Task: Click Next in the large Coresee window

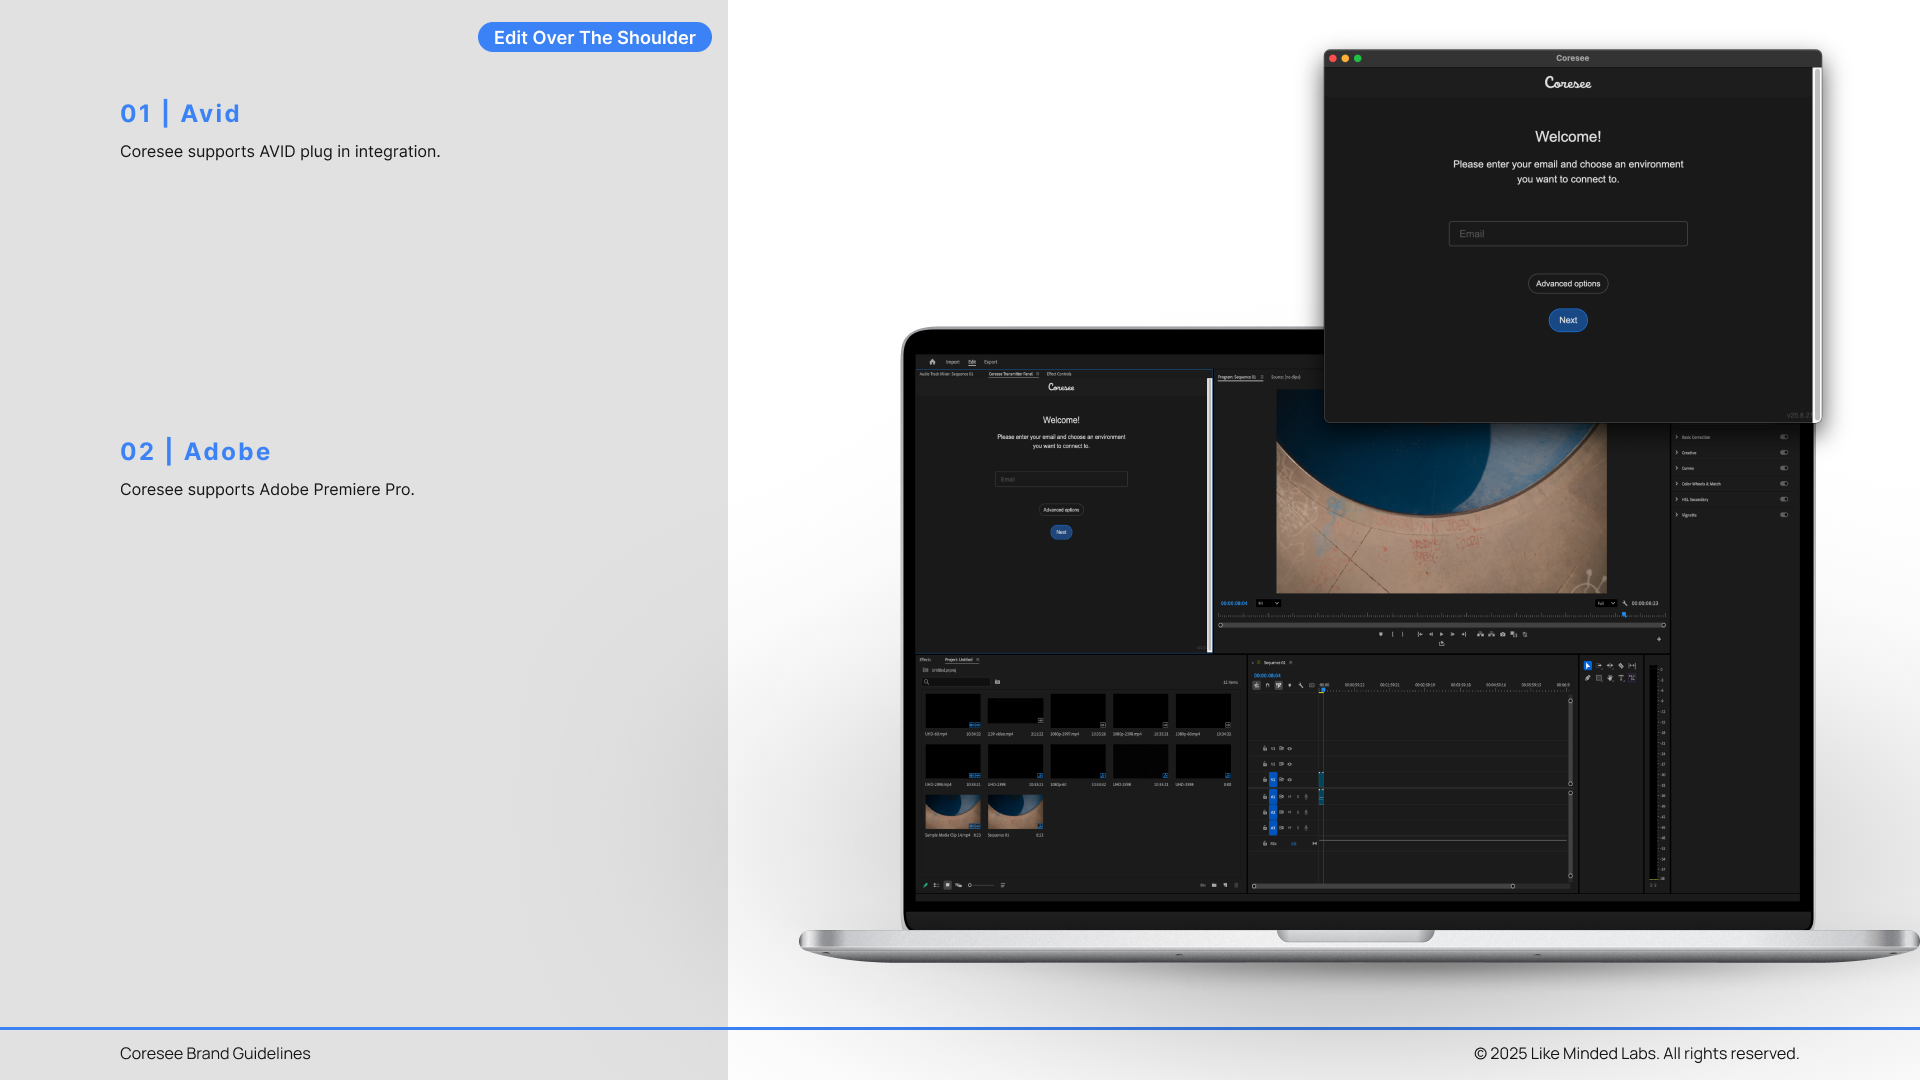Action: [1568, 320]
